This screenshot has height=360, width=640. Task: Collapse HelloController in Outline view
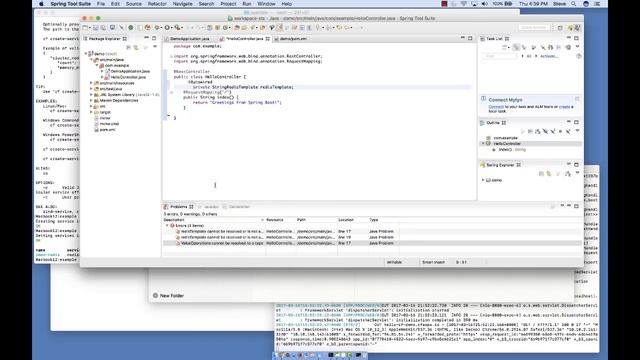pyautogui.click(x=483, y=144)
